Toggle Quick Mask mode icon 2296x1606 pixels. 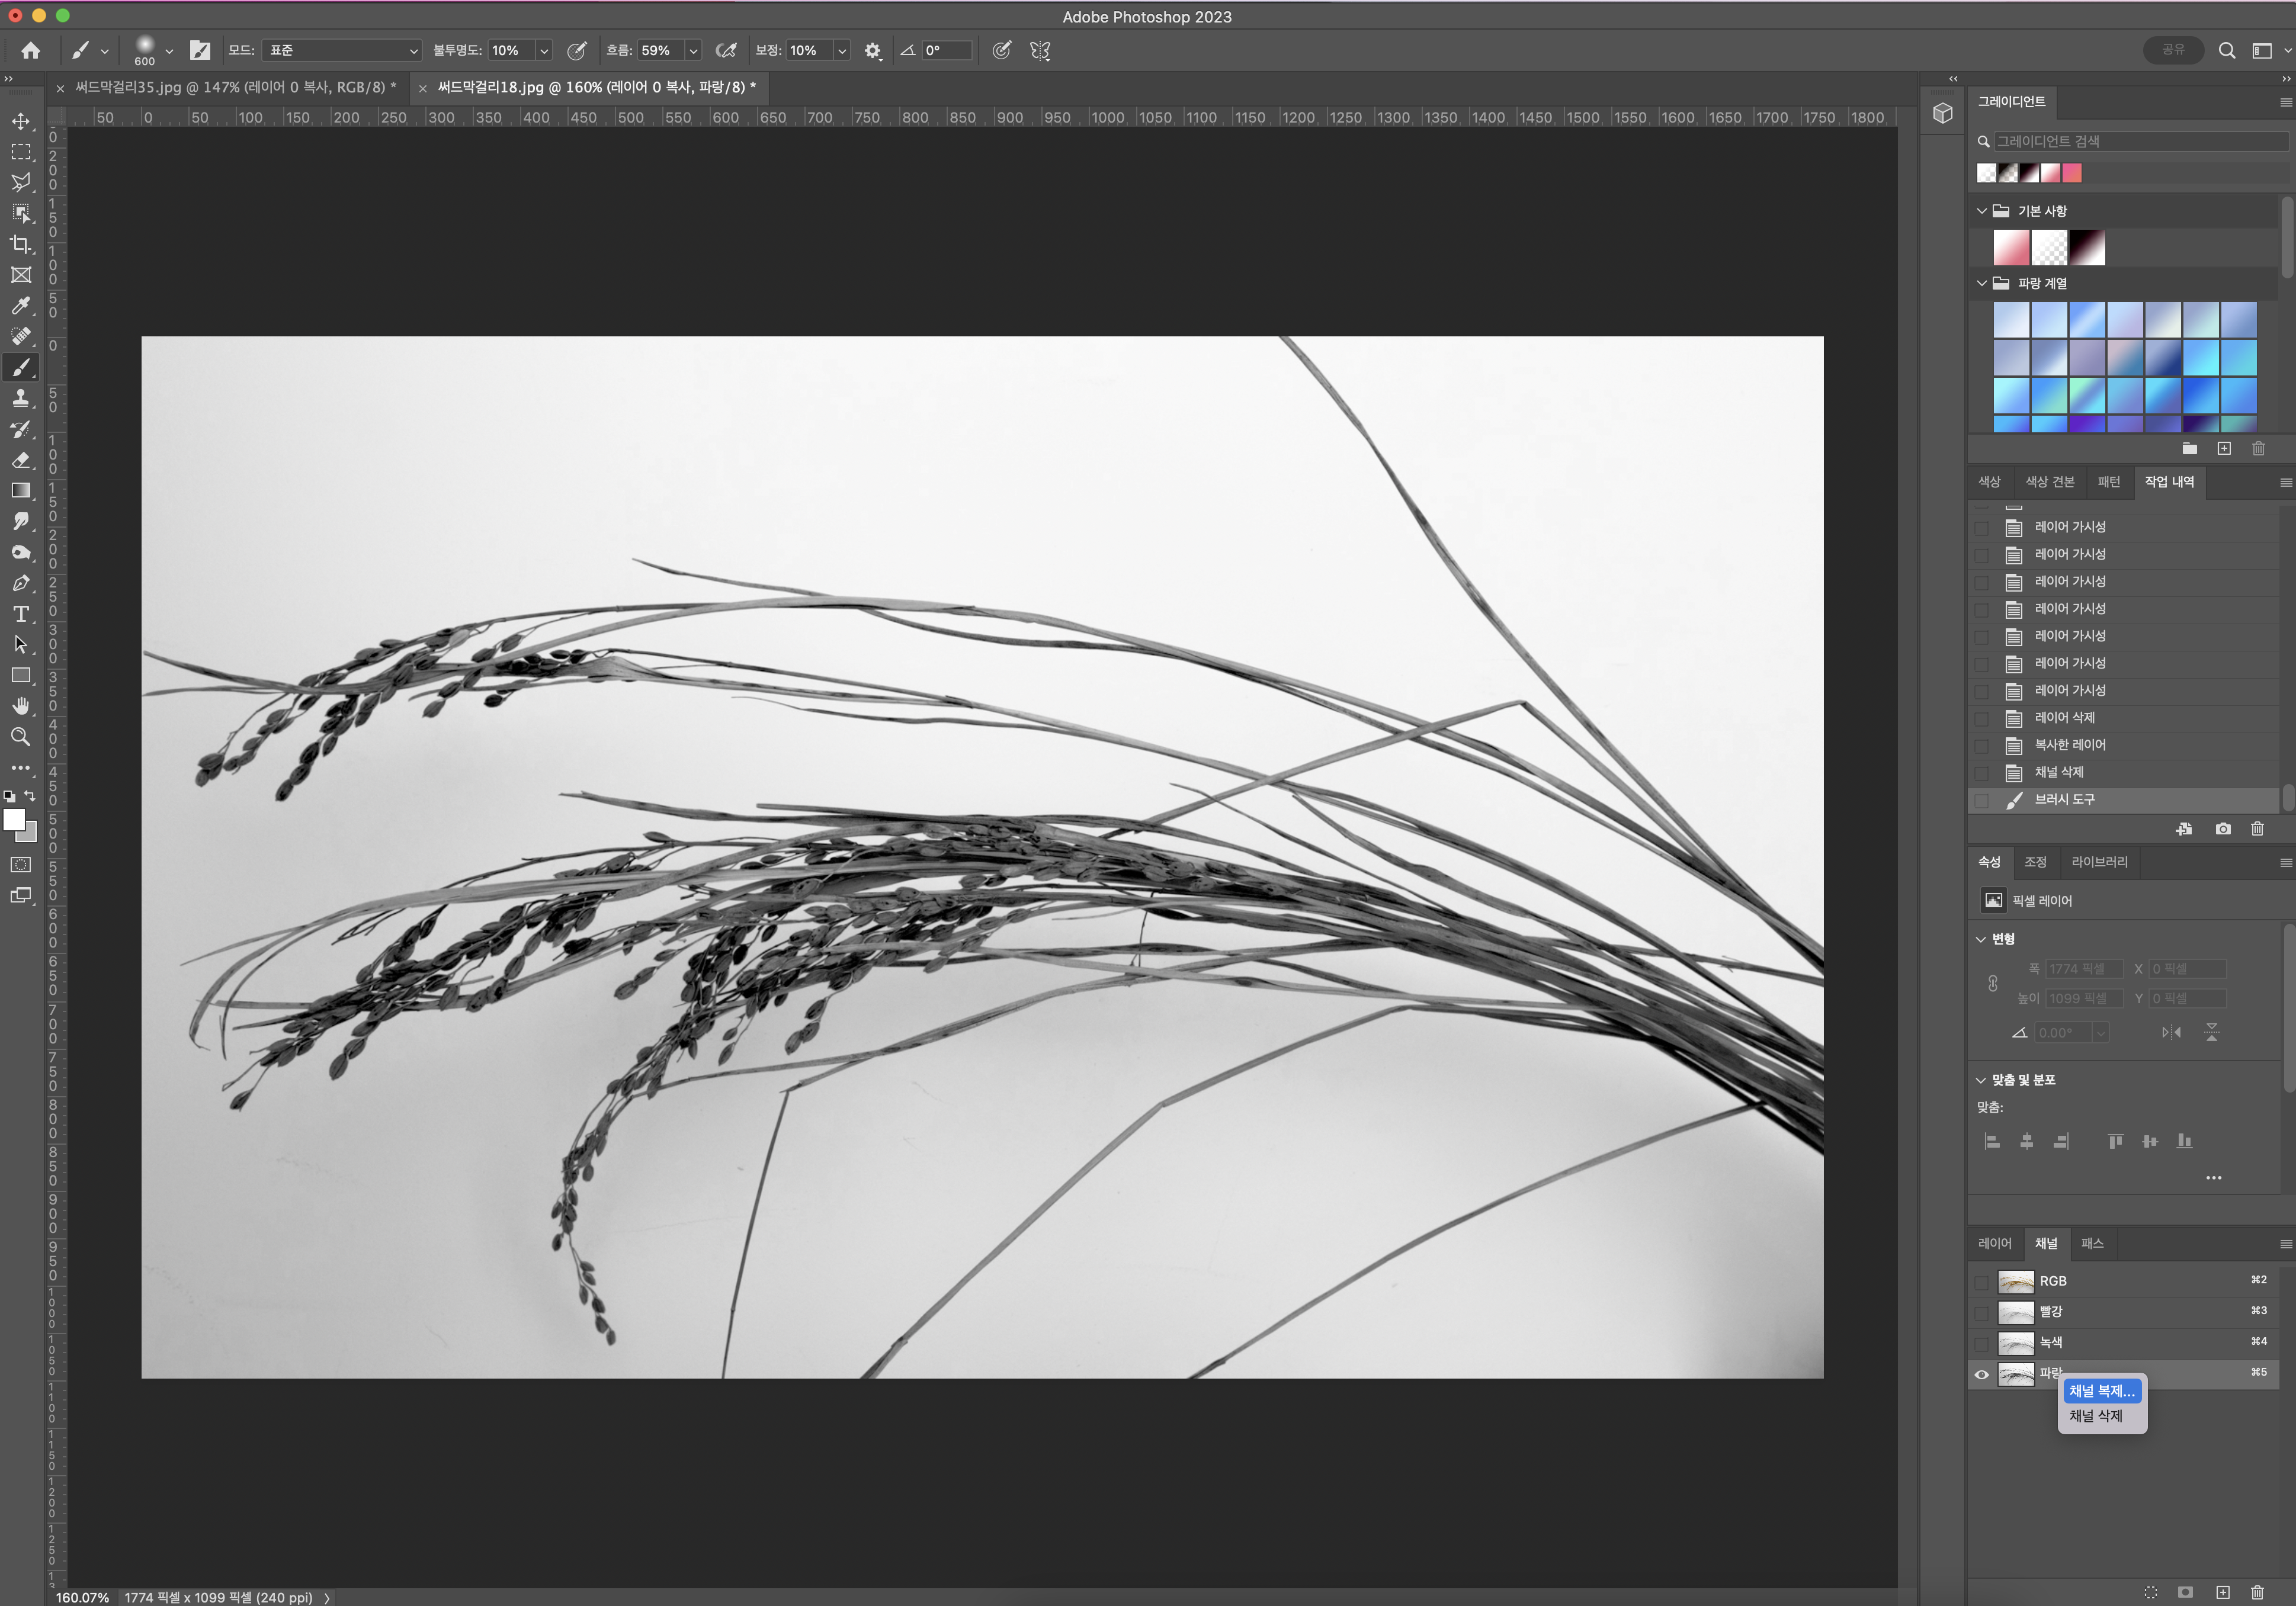21,865
